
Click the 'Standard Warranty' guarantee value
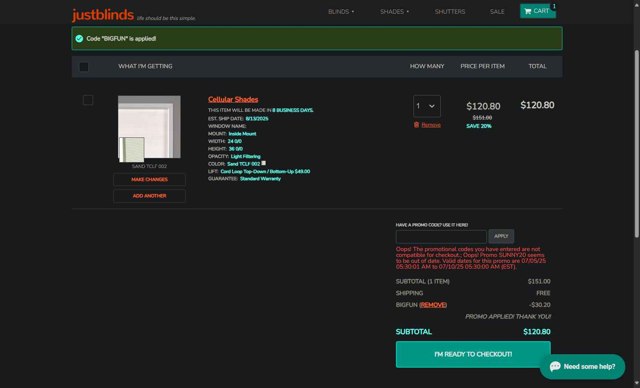(x=260, y=179)
